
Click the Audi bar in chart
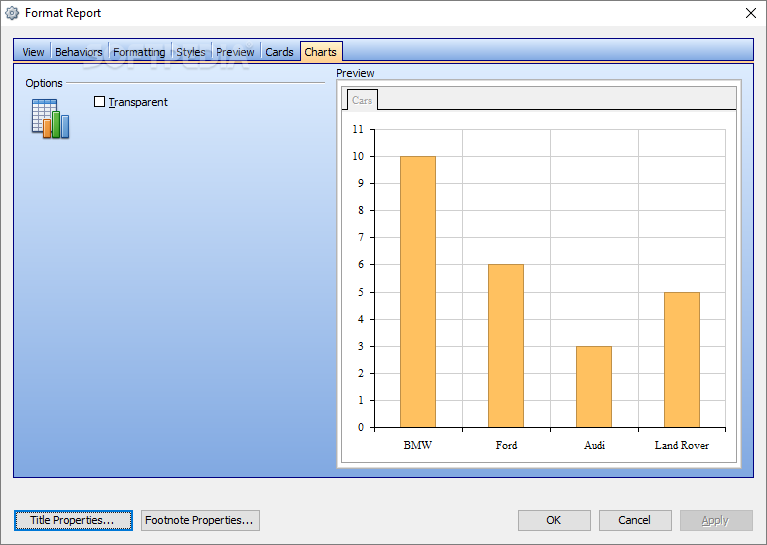pos(594,386)
